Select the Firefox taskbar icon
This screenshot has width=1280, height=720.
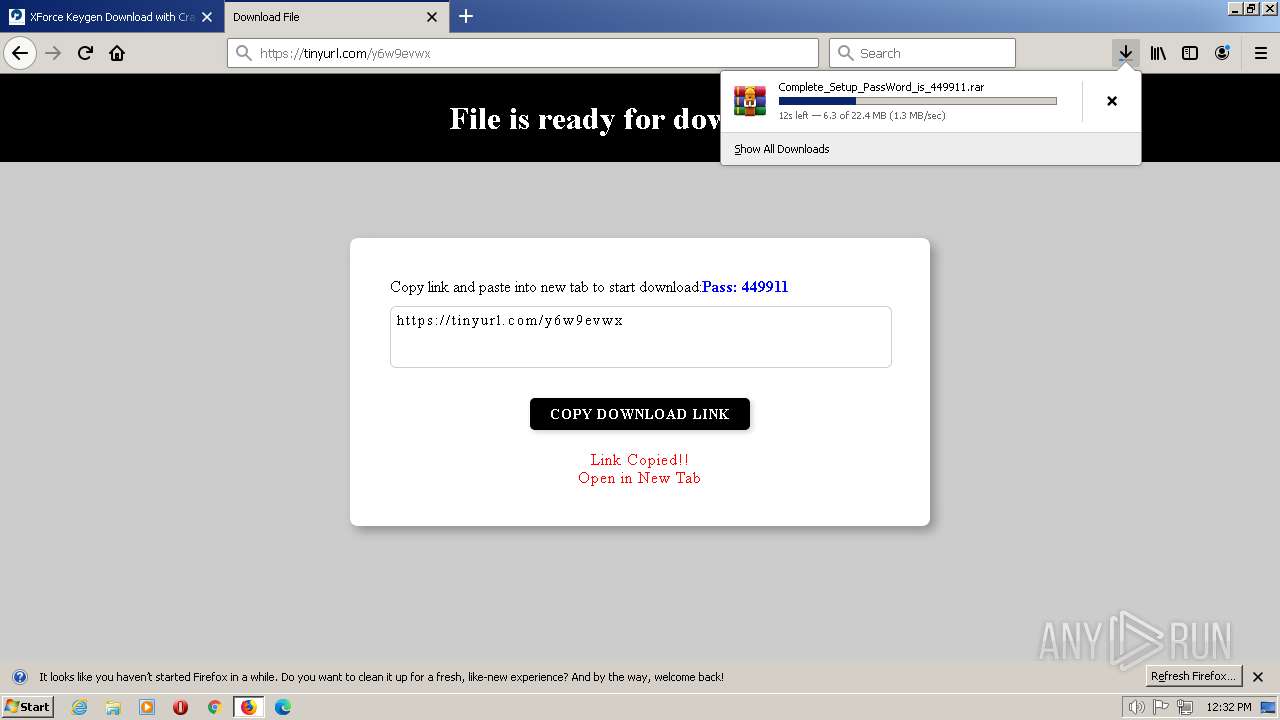click(x=248, y=707)
